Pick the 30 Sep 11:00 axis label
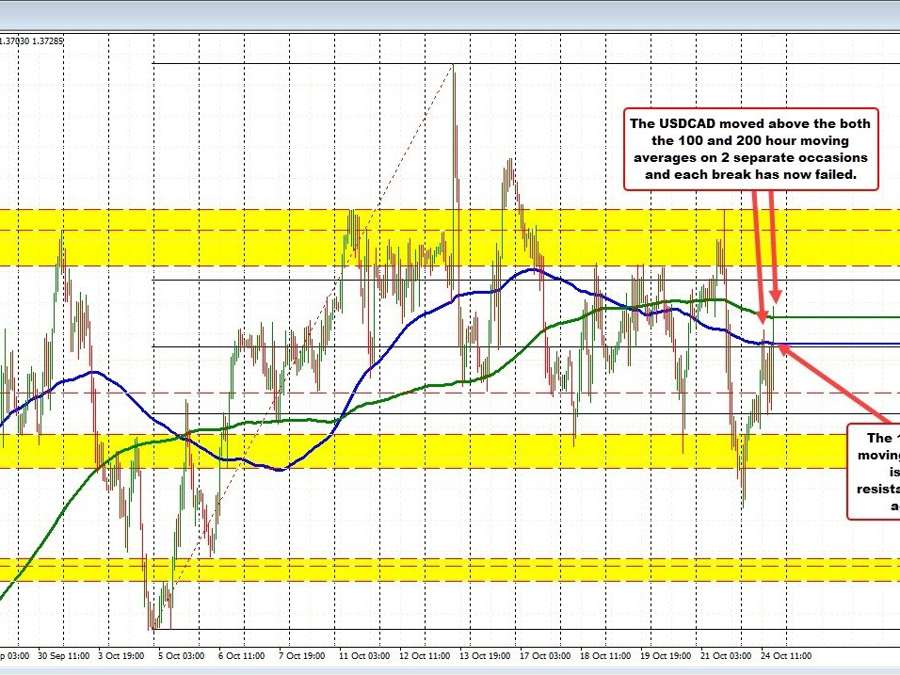The image size is (900, 675). tap(64, 656)
